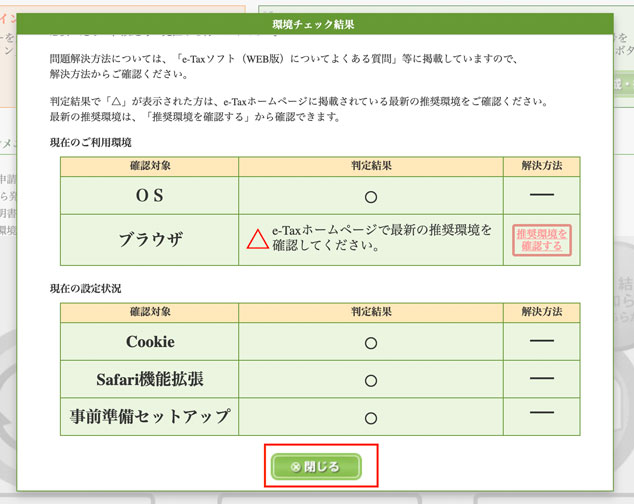This screenshot has height=504, width=634.
Task: Click the red triangle warning icon
Action: click(258, 239)
